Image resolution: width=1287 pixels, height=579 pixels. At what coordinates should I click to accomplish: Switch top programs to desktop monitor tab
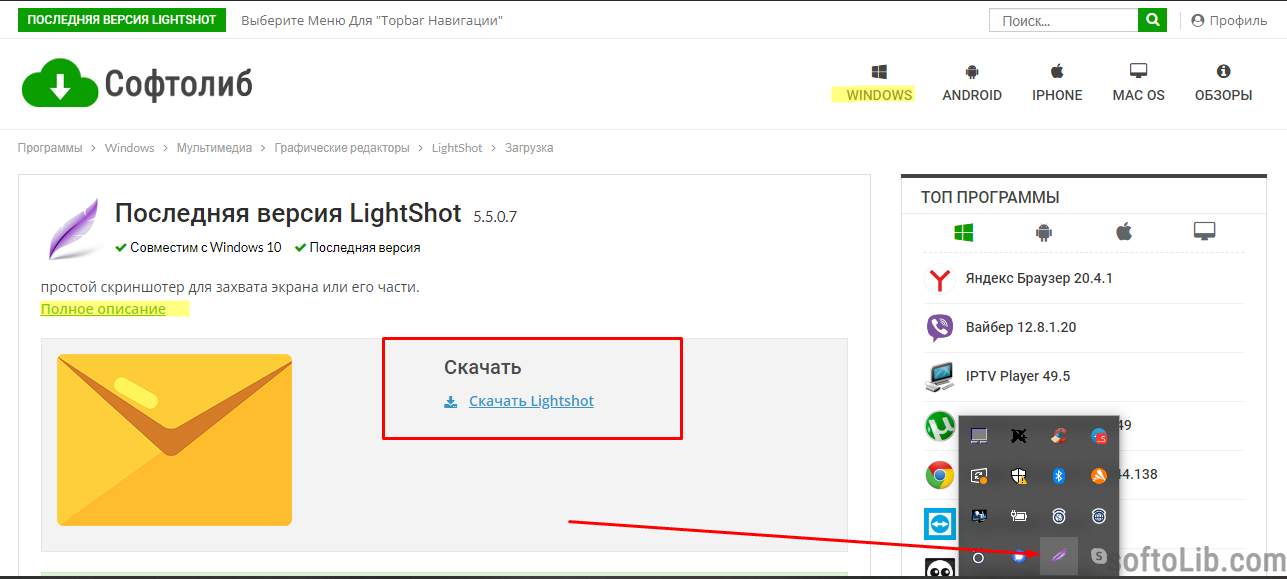coord(1204,232)
